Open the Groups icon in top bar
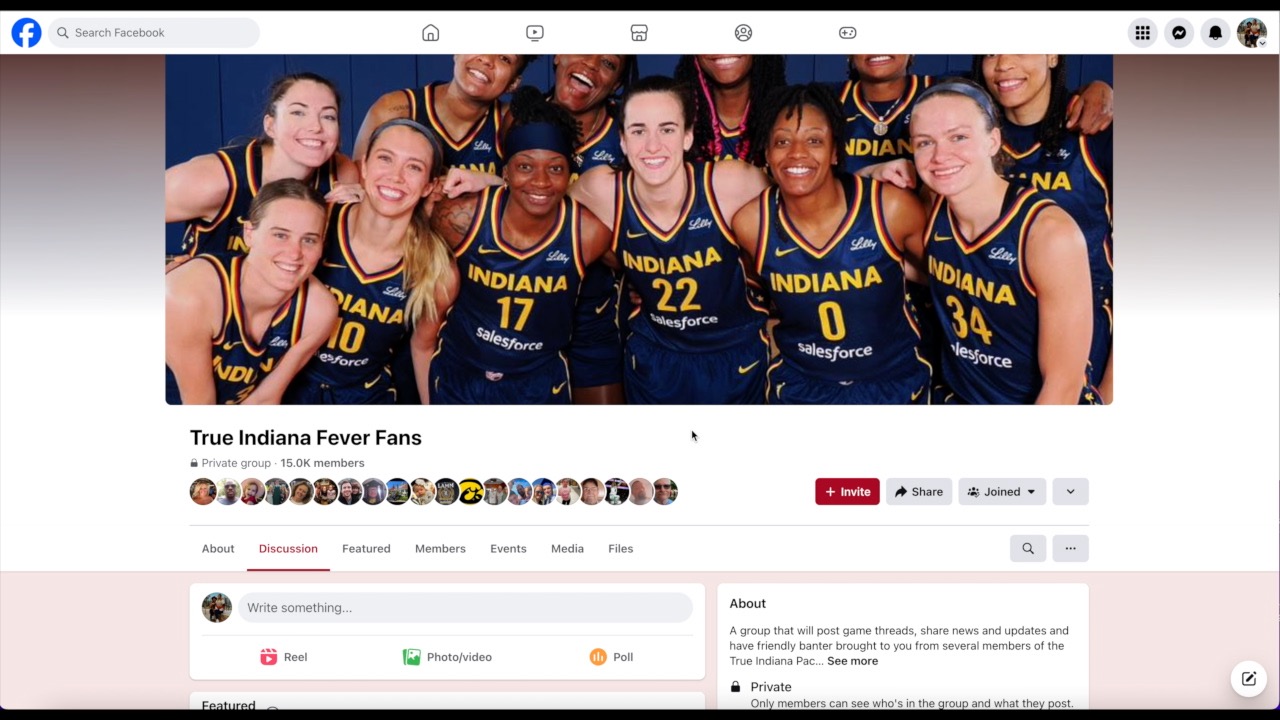1280x720 pixels. coord(743,33)
